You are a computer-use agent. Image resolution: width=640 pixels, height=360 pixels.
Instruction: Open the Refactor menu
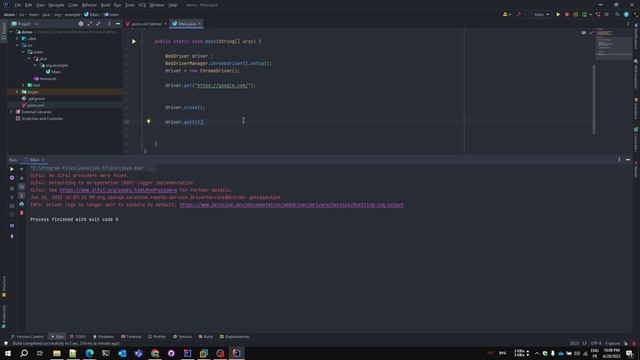click(x=89, y=5)
